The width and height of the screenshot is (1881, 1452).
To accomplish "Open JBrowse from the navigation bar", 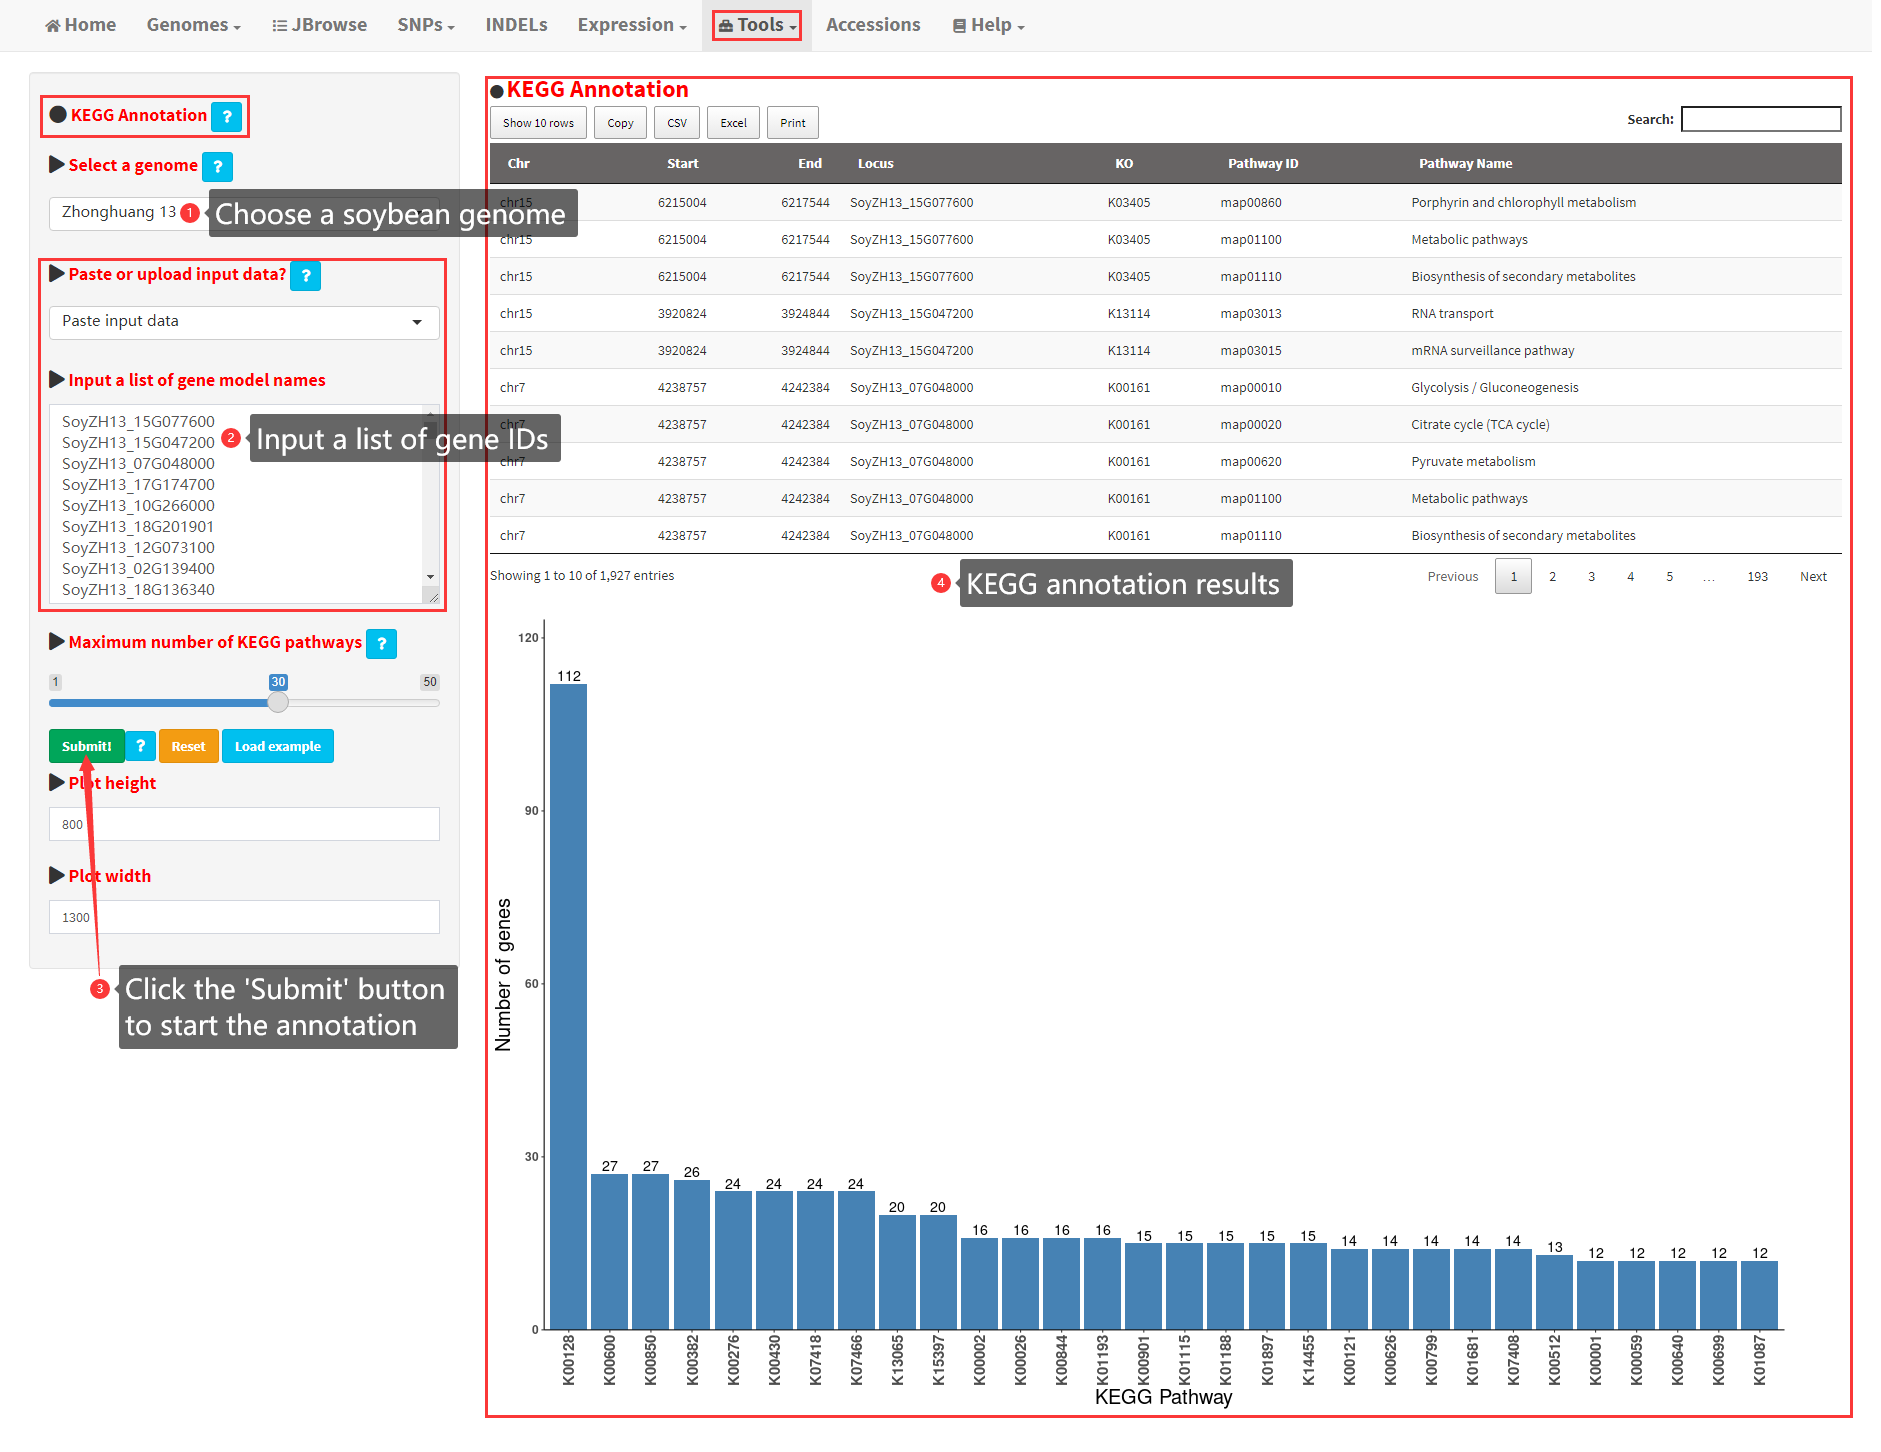I will [319, 25].
